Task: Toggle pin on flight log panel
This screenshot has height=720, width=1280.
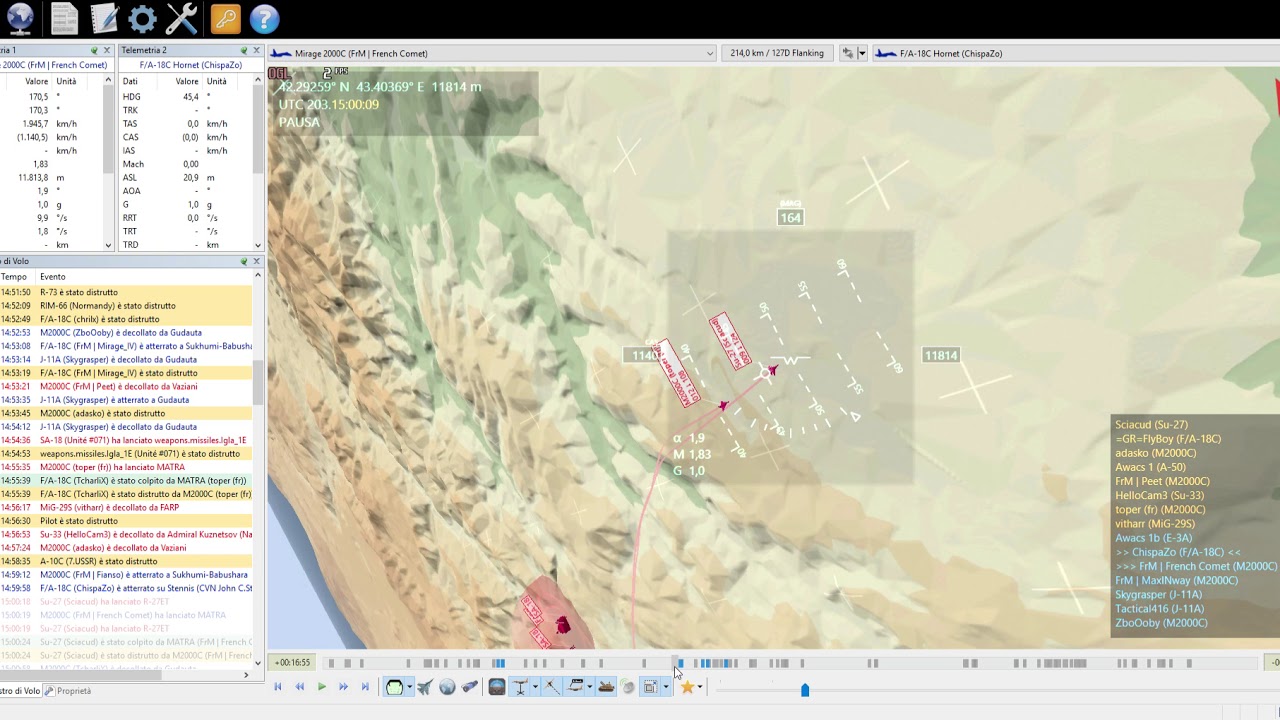Action: coord(243,261)
